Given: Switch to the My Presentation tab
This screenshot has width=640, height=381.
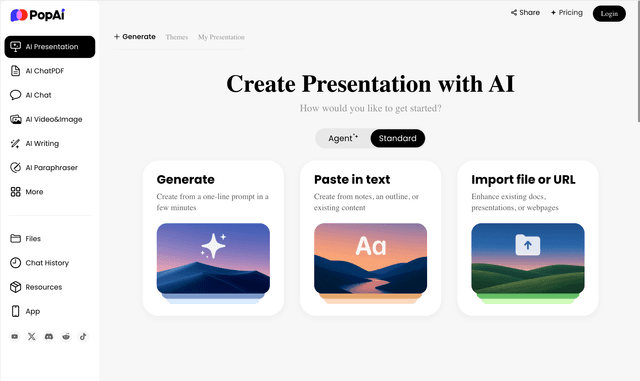Looking at the screenshot, I should (x=221, y=37).
